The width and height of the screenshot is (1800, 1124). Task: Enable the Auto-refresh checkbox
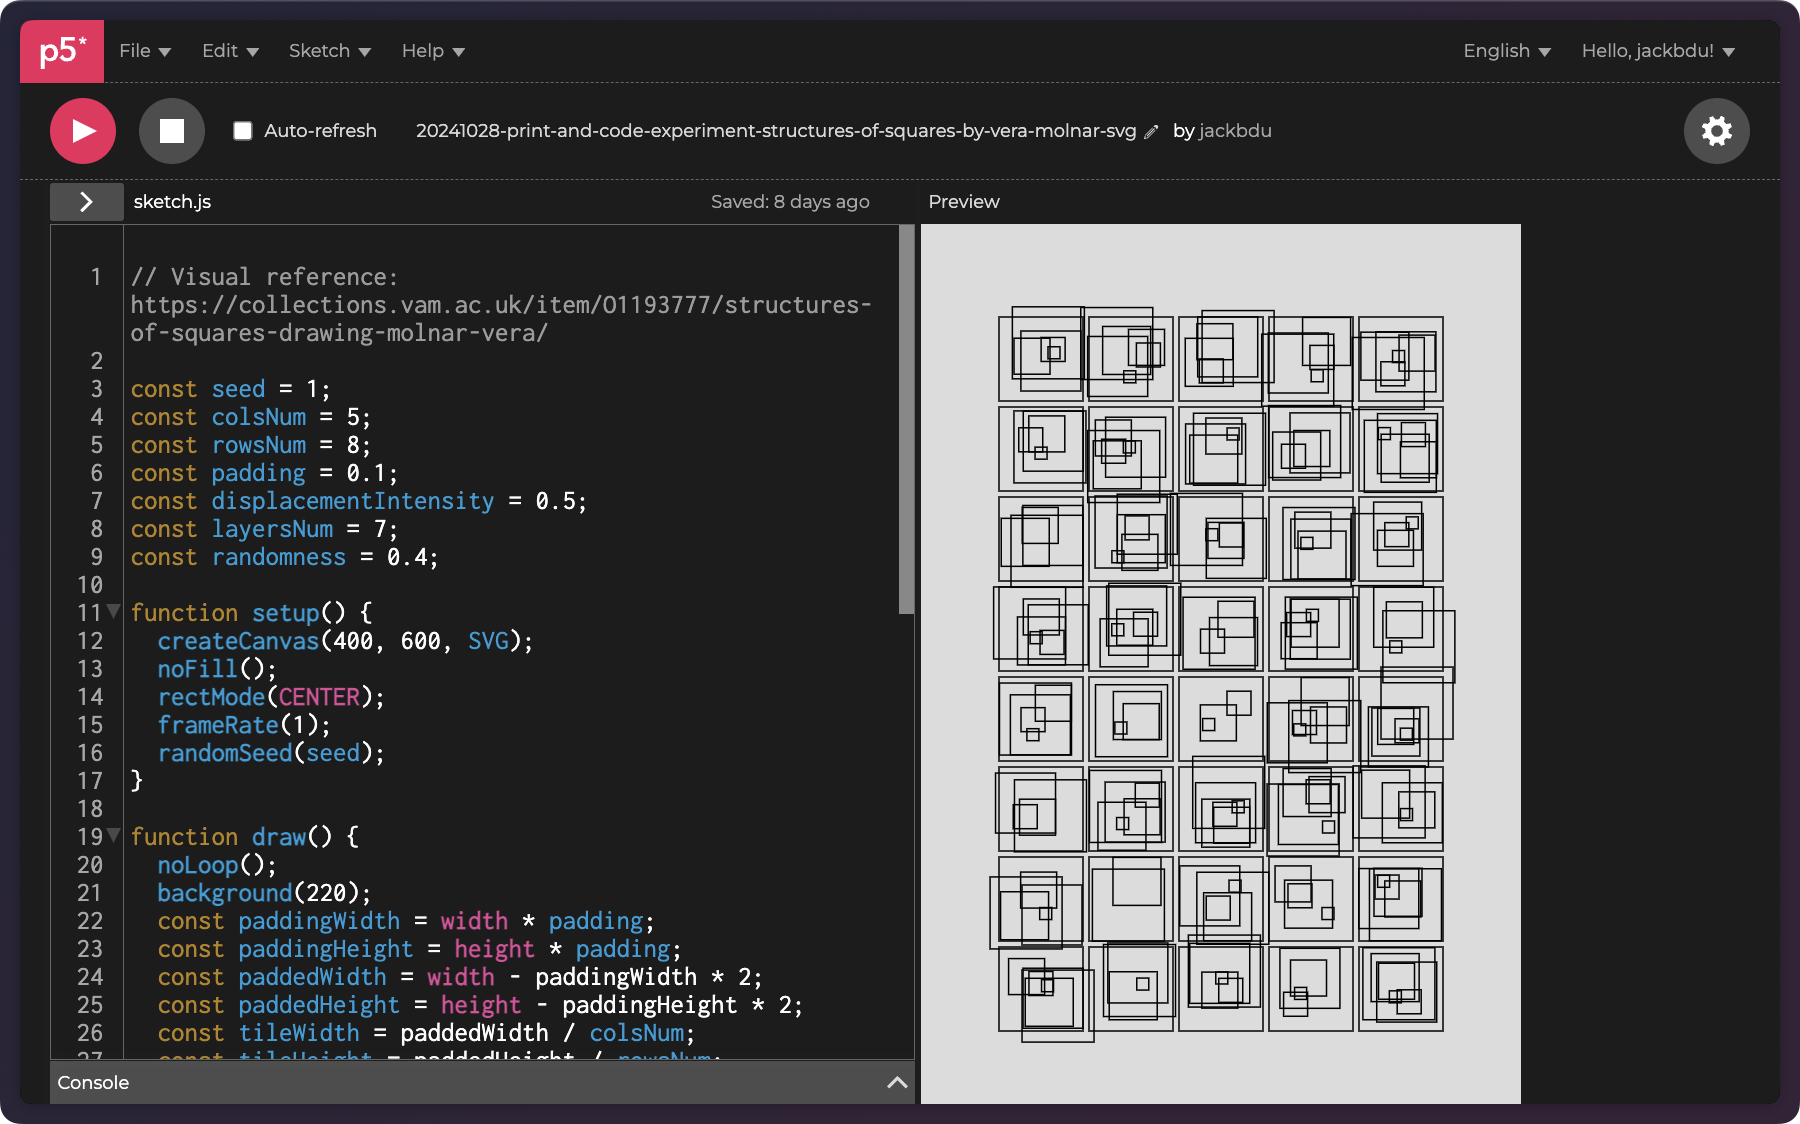pyautogui.click(x=243, y=131)
